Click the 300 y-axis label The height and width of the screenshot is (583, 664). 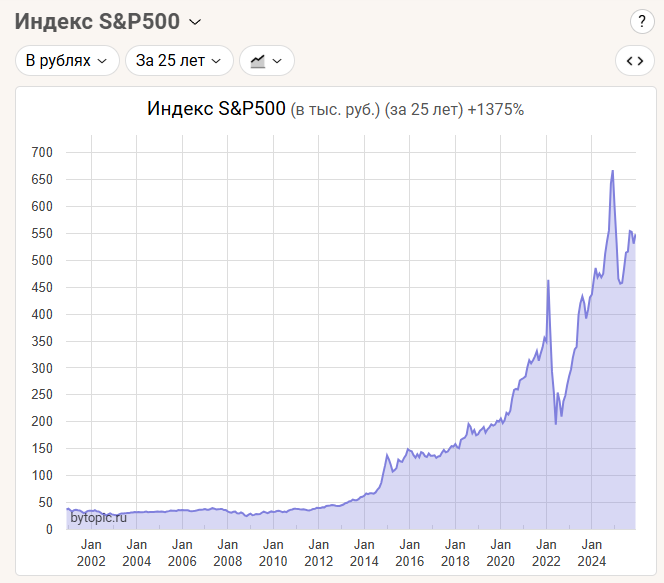(42, 368)
